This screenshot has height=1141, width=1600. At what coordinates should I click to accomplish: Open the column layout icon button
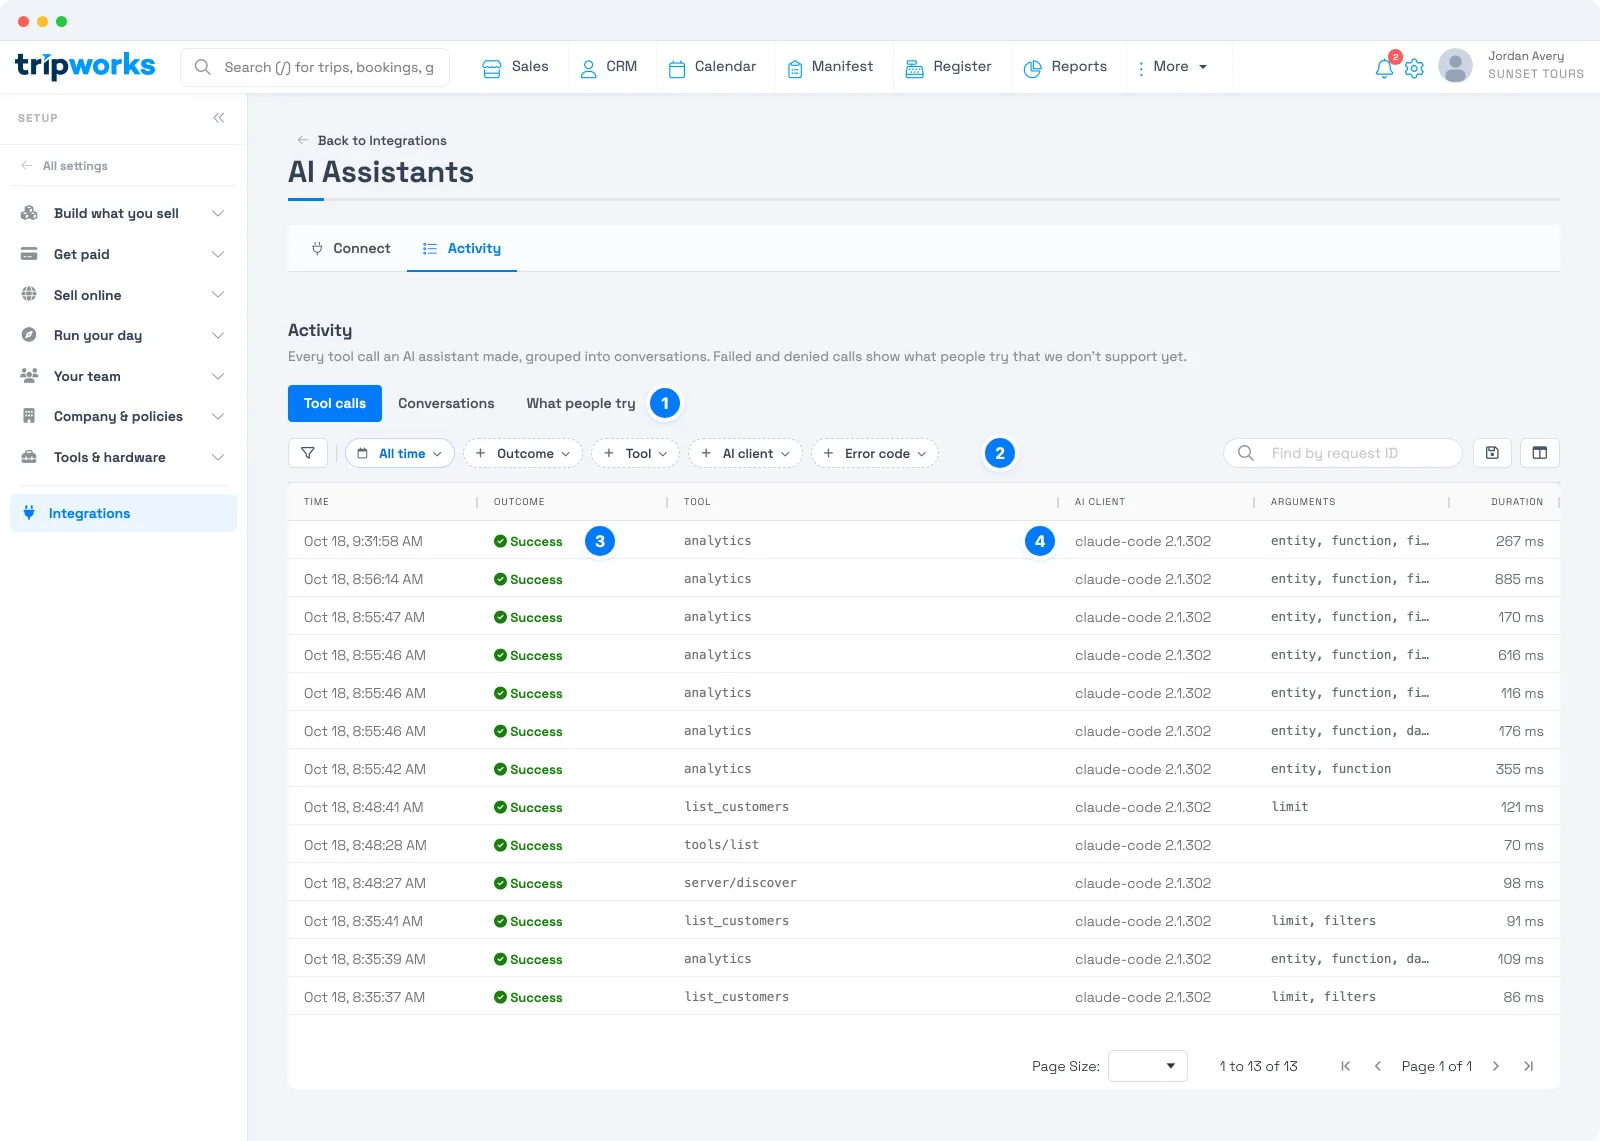click(1540, 453)
